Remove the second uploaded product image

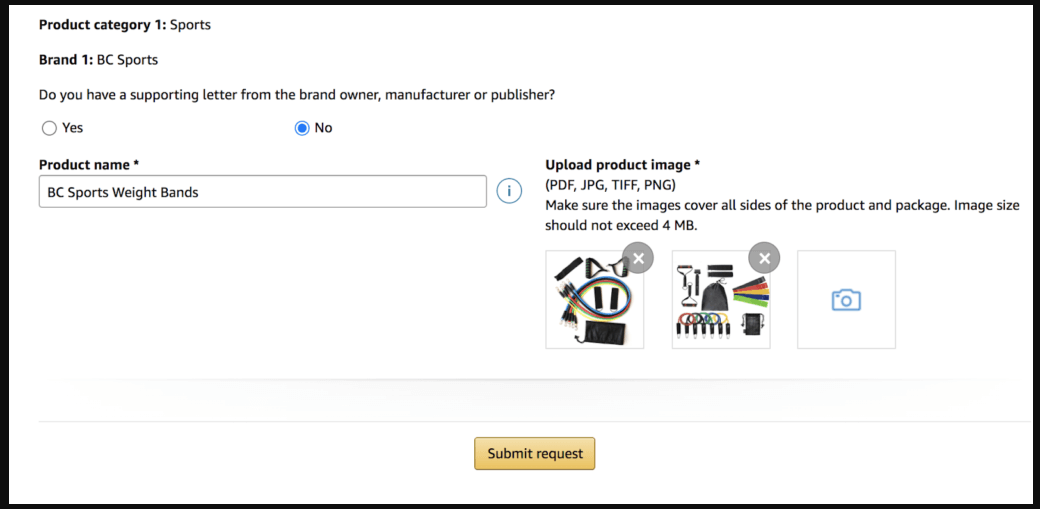(x=764, y=258)
